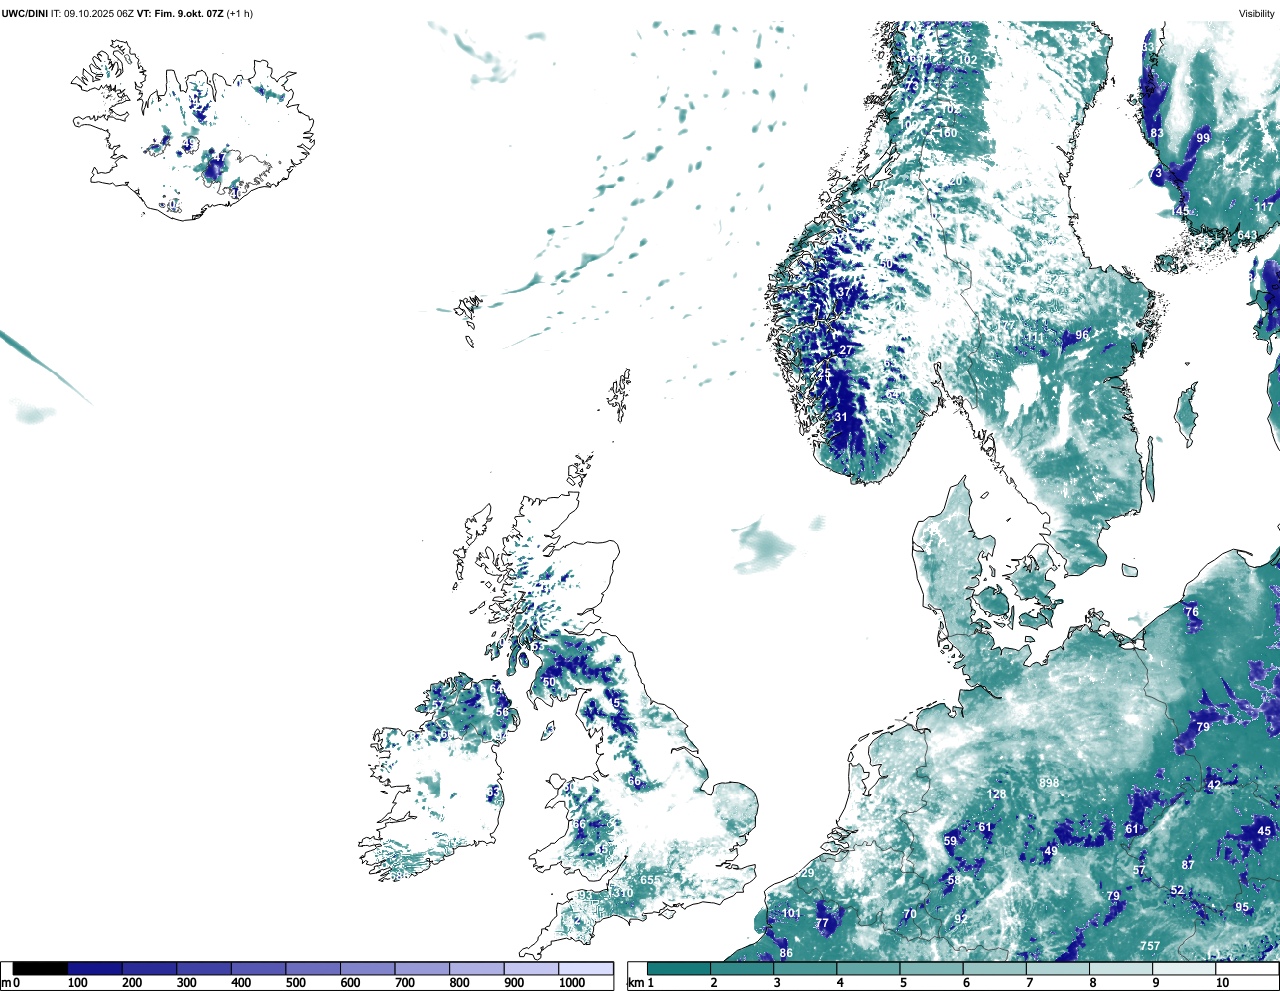
Task: Click the '655' visibility value in southern England
Action: (650, 880)
